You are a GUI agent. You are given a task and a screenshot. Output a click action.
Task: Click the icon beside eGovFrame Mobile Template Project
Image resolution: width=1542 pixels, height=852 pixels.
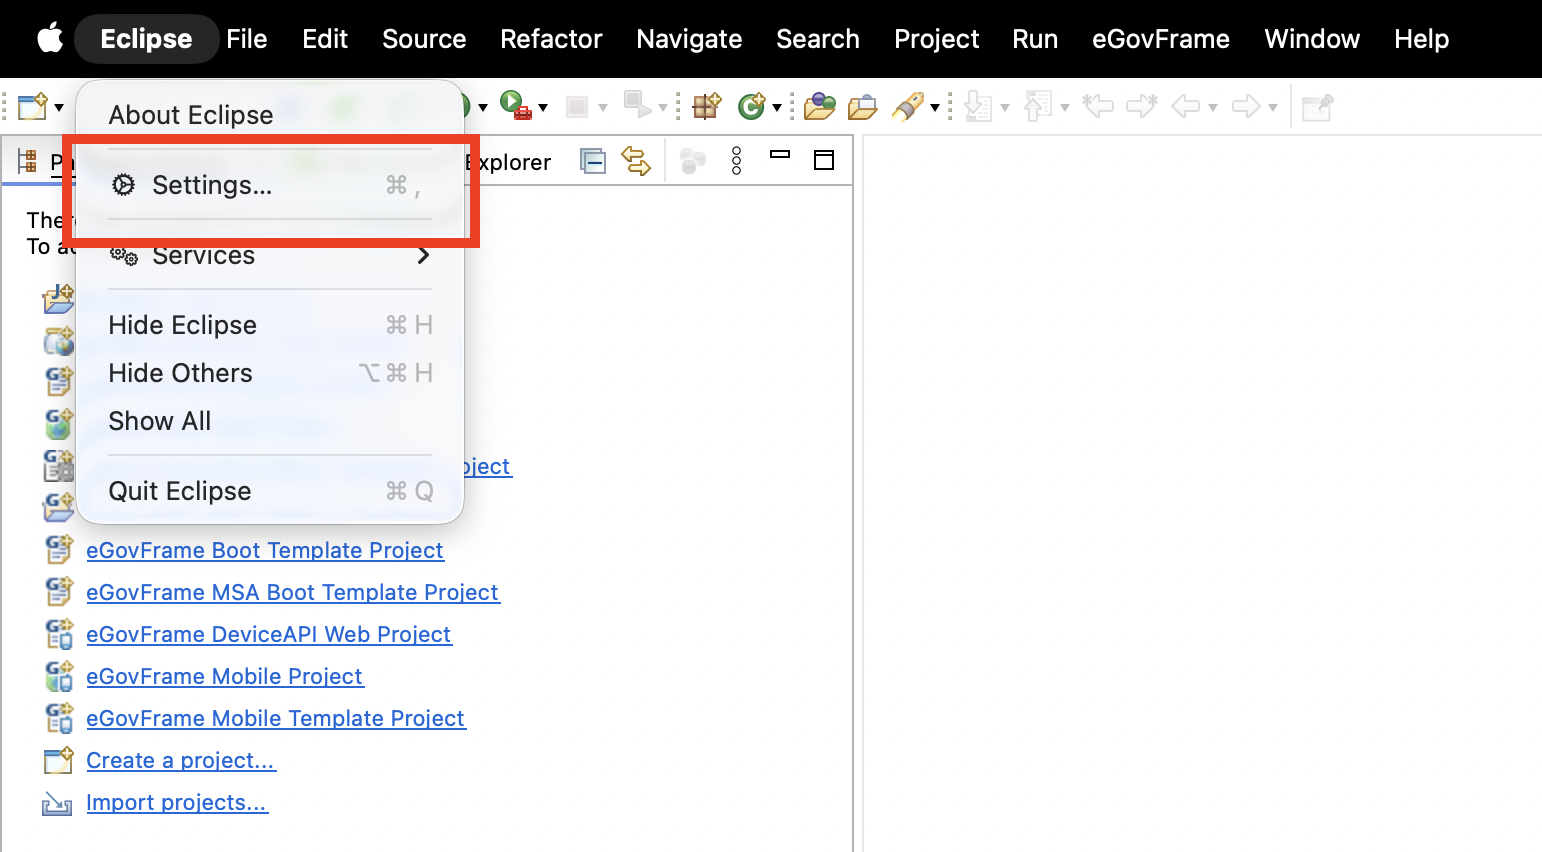(59, 718)
